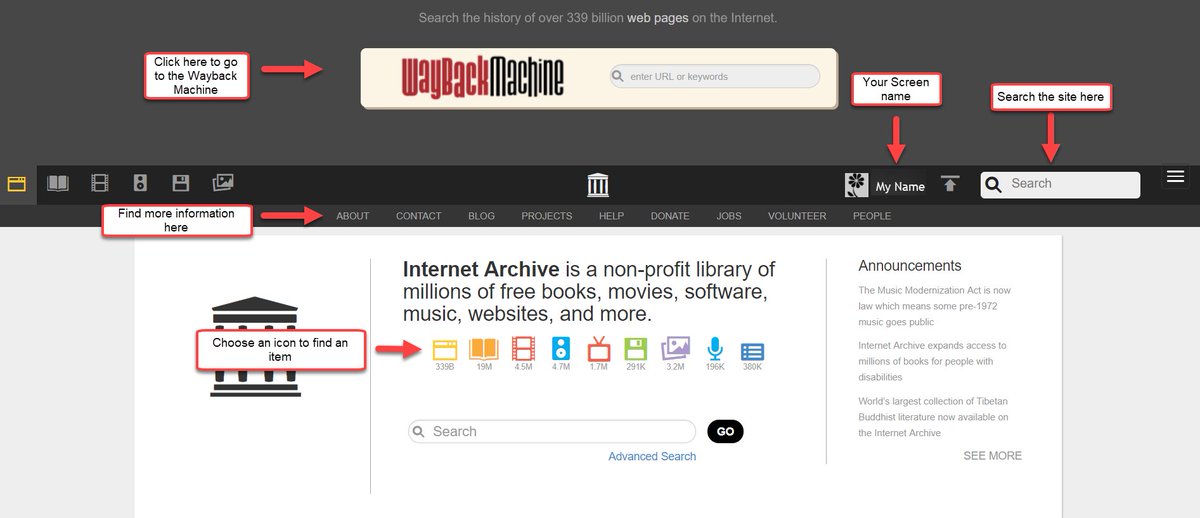Choose the yellow web icon labeled 339B

(x=445, y=349)
